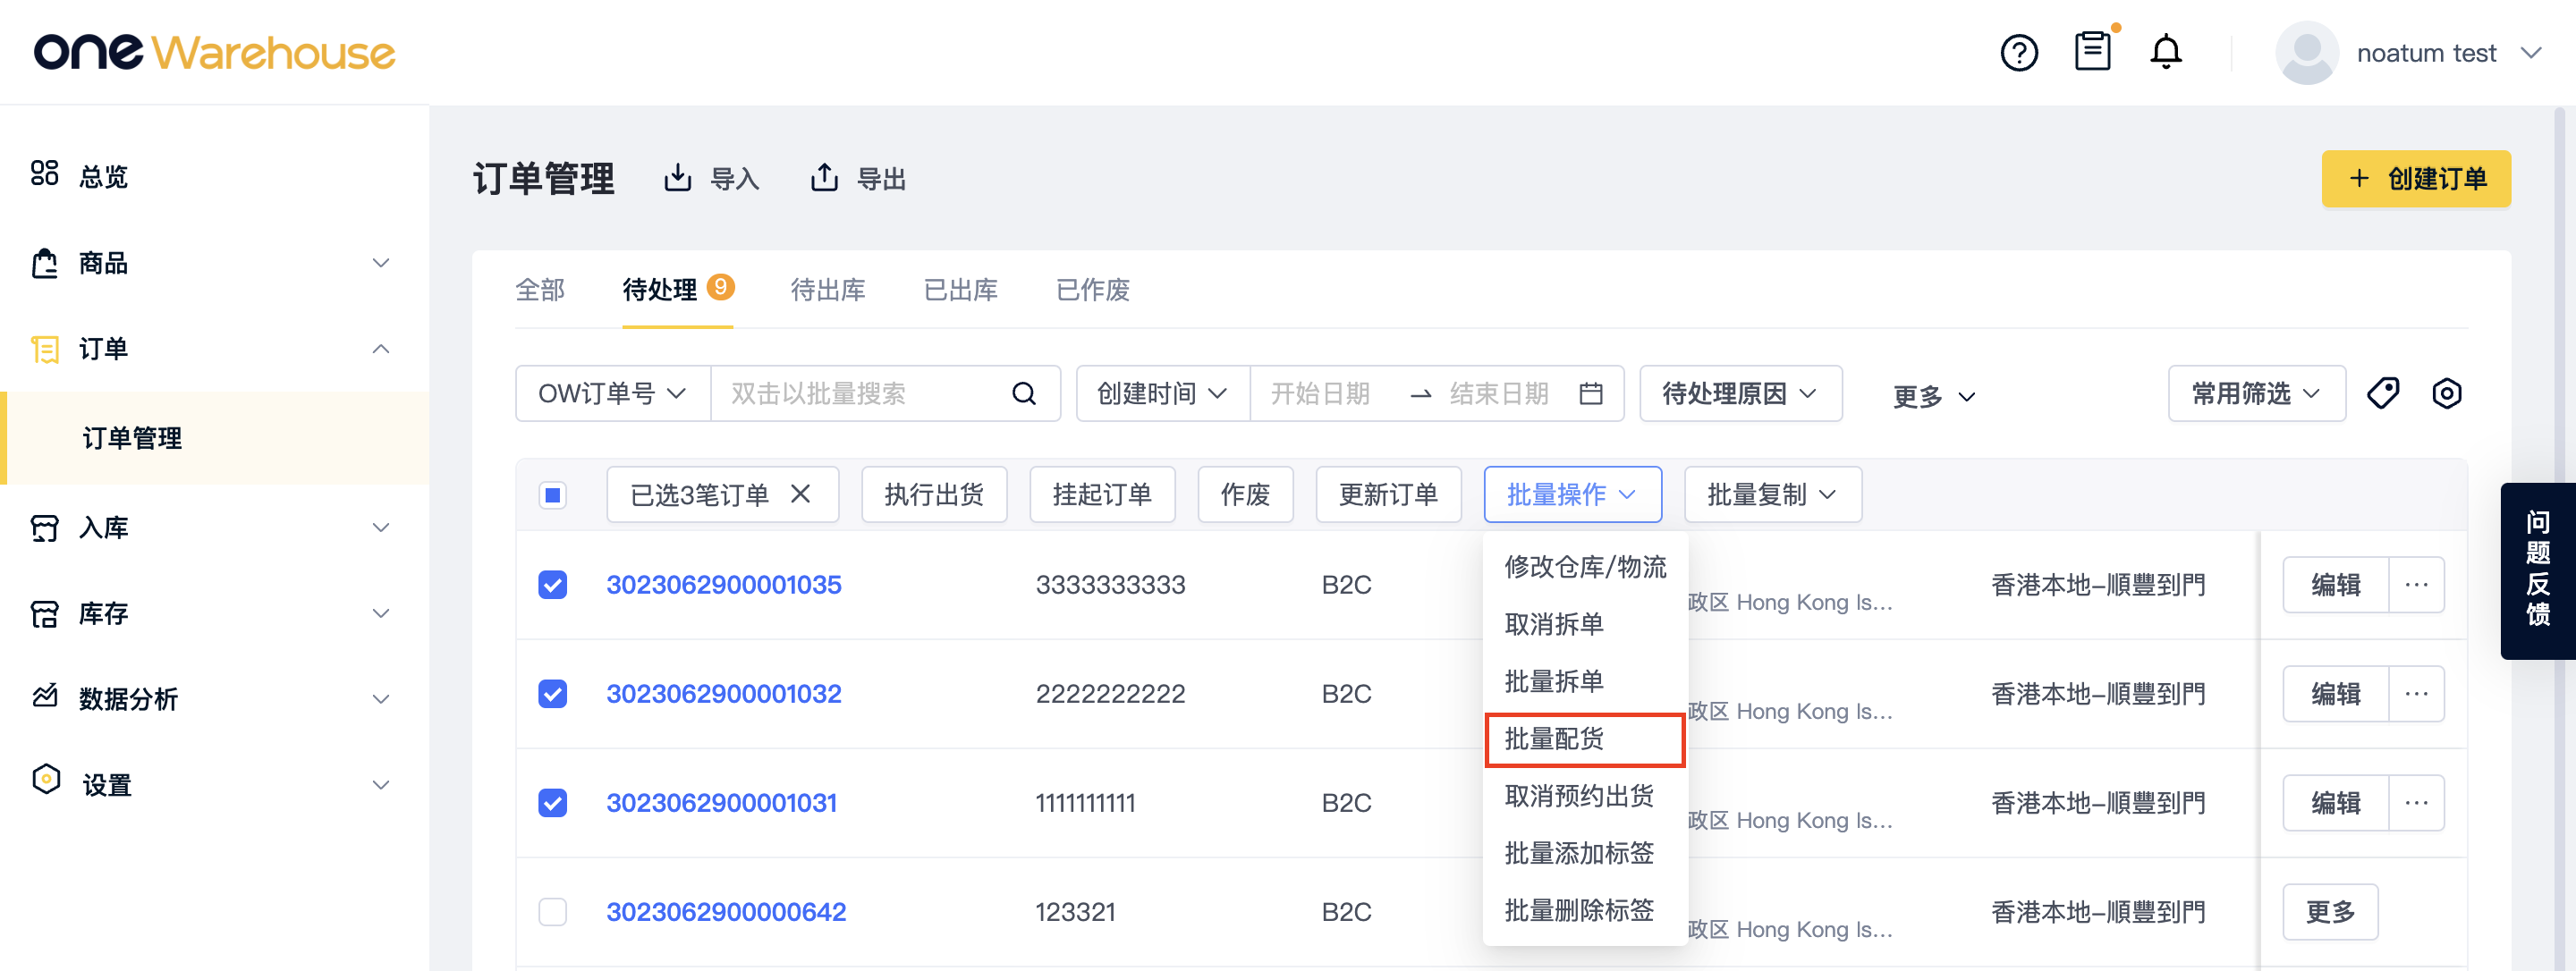Open the notifications bell
Viewport: 2576px width, 971px height.
click(2165, 51)
